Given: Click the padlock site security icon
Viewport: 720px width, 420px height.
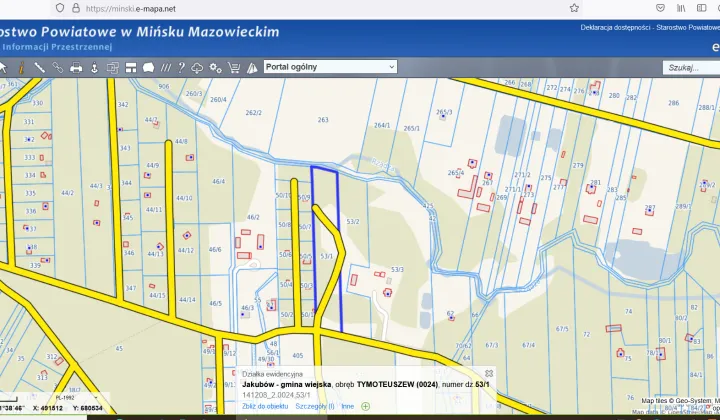Looking at the screenshot, I should [76, 8].
